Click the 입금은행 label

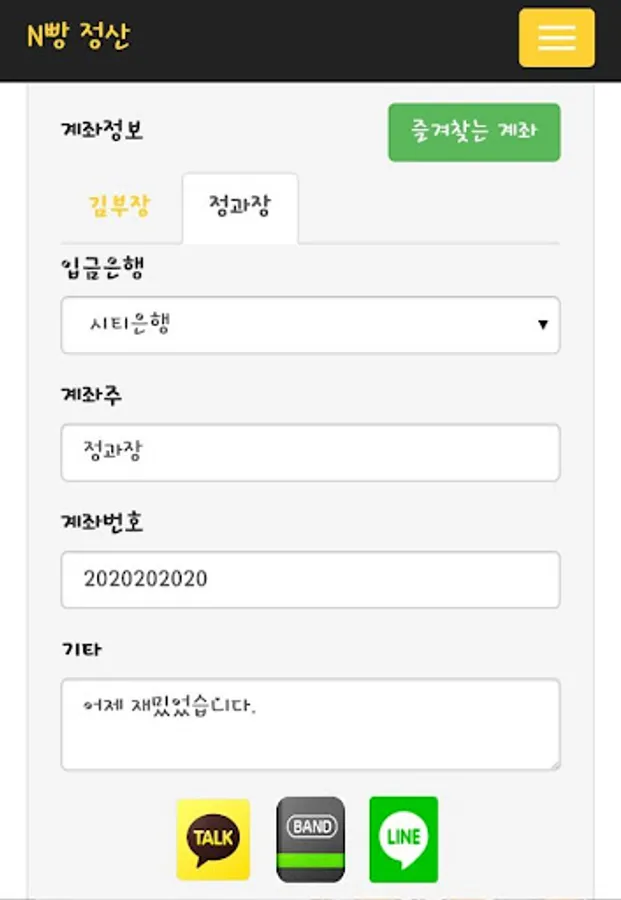tap(103, 268)
